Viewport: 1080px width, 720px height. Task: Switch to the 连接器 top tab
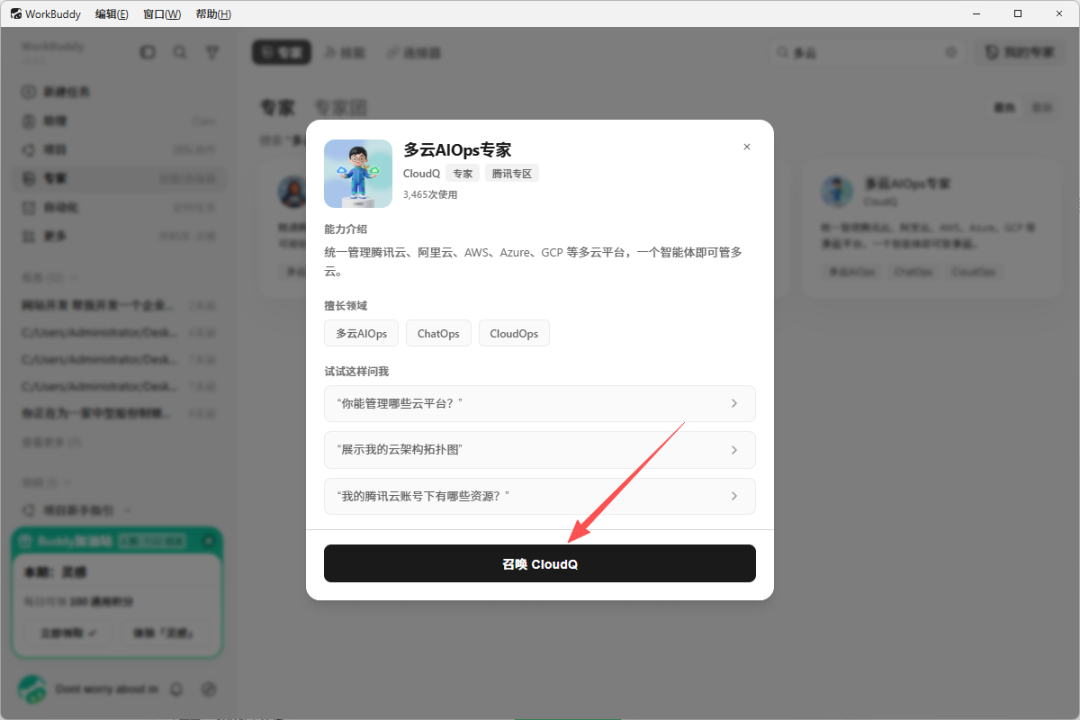click(413, 52)
